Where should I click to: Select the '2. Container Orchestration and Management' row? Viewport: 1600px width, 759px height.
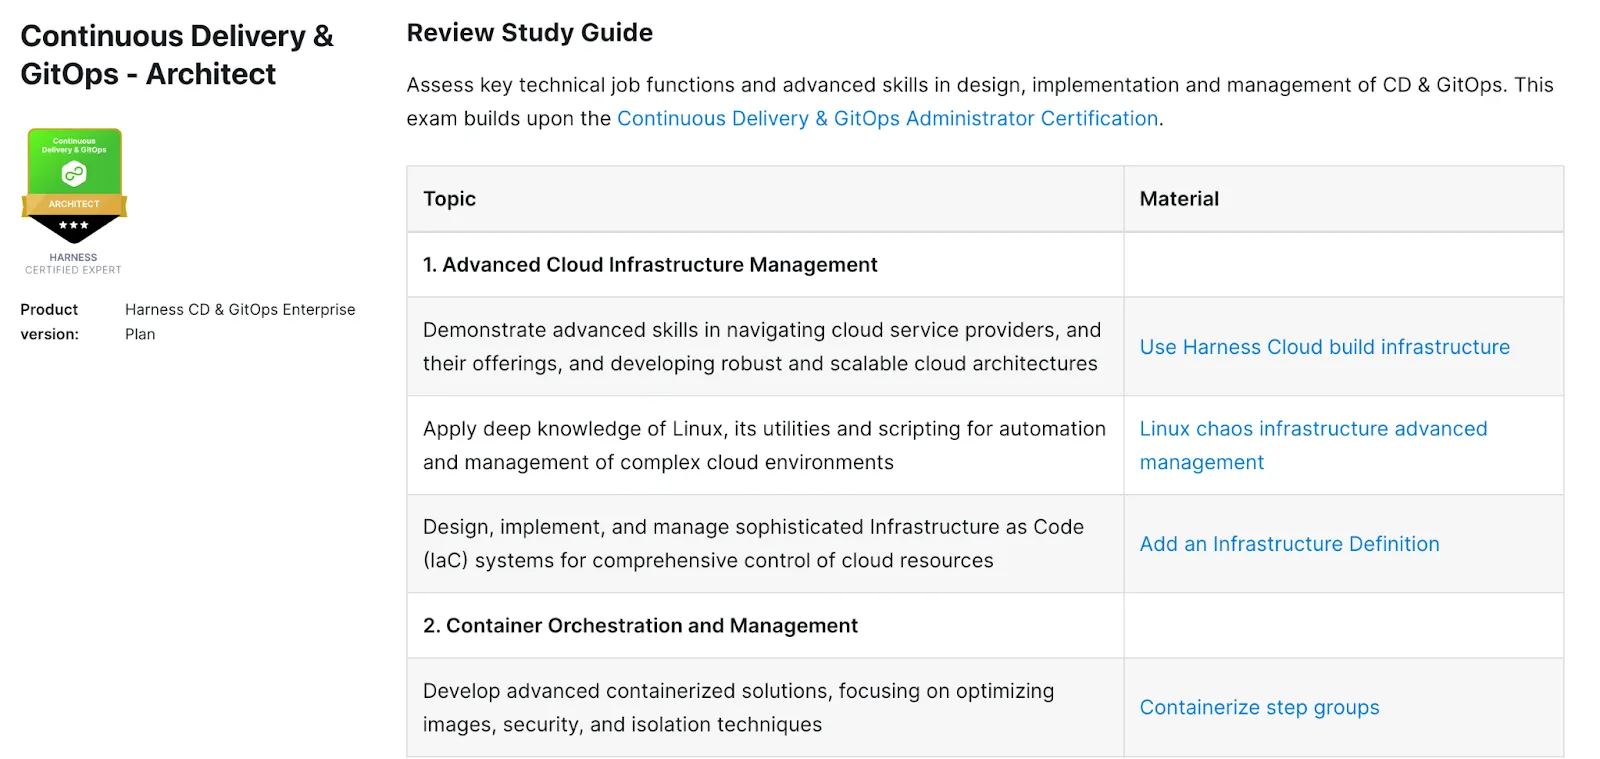point(640,625)
